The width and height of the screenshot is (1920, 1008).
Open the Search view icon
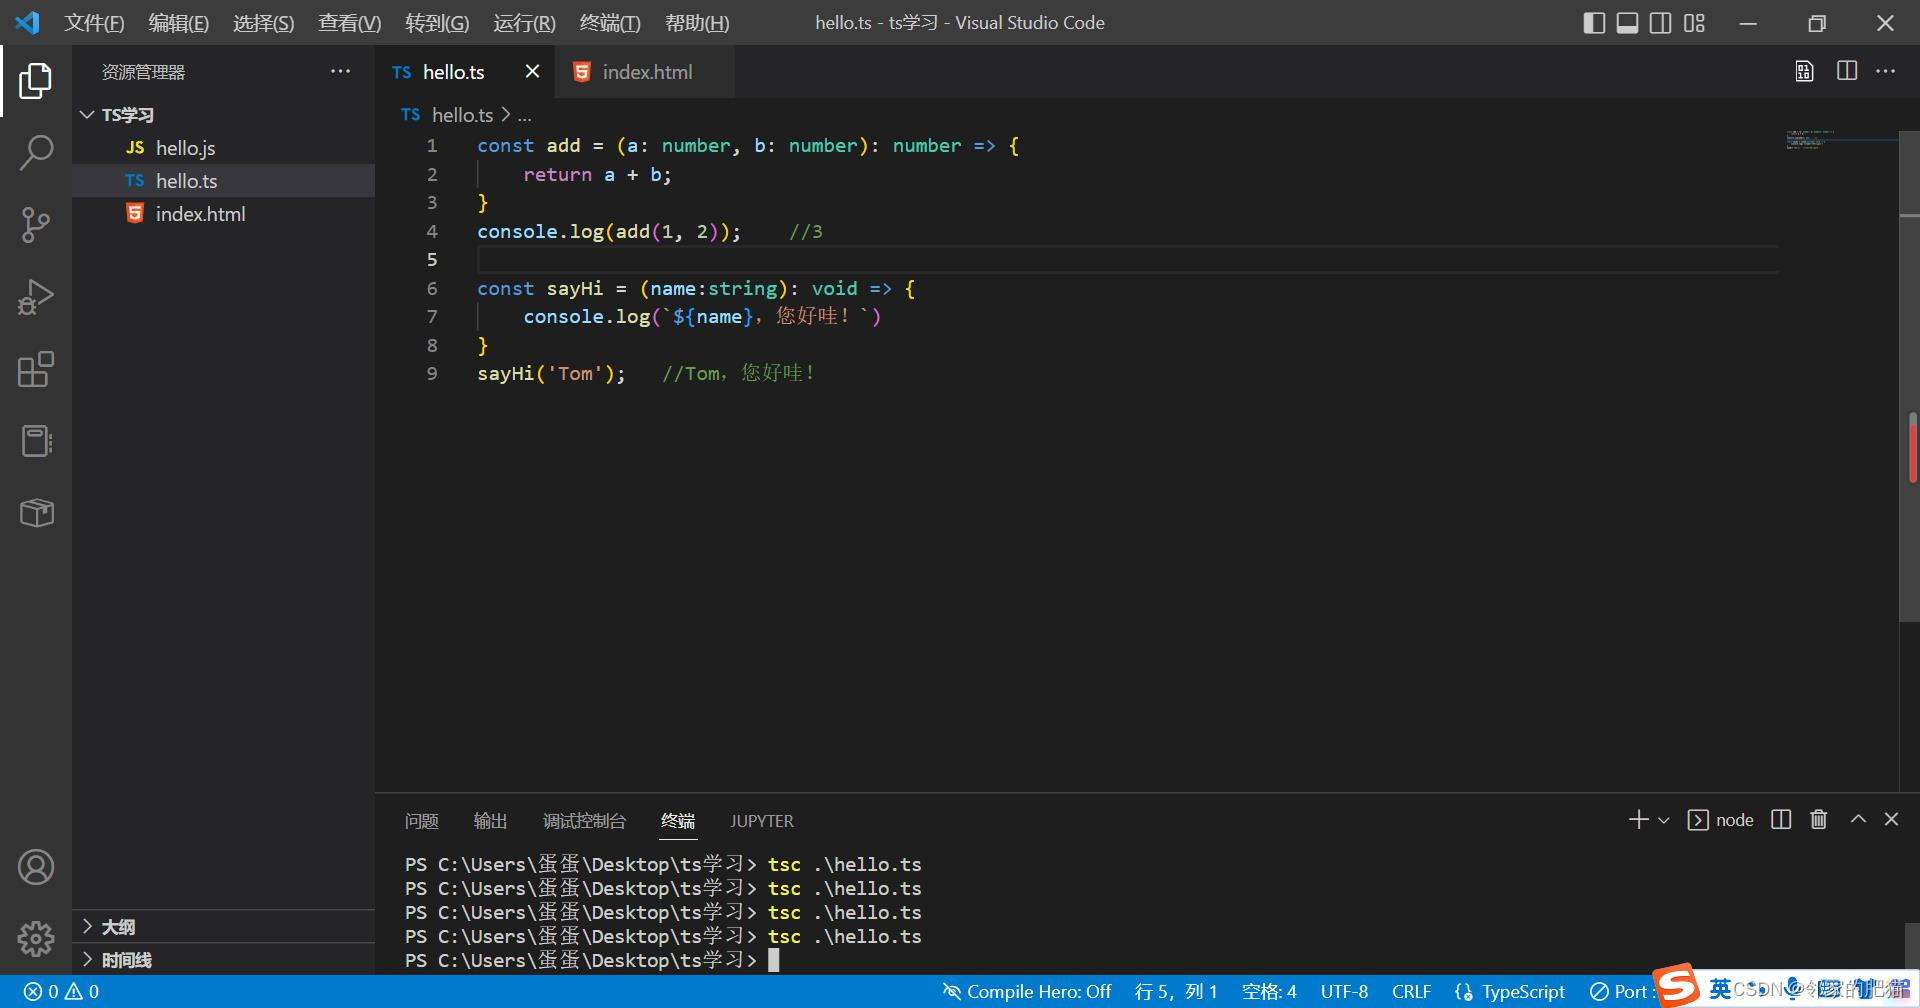pyautogui.click(x=36, y=153)
